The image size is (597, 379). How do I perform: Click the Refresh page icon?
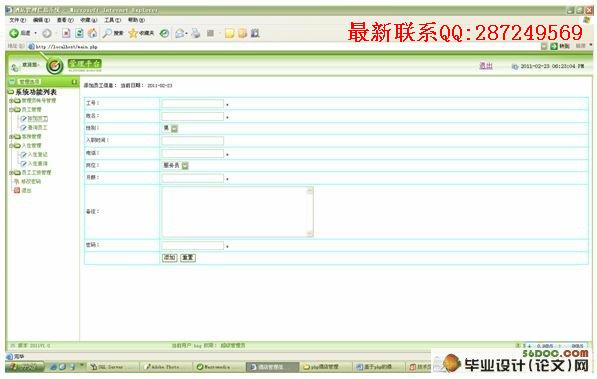point(79,34)
